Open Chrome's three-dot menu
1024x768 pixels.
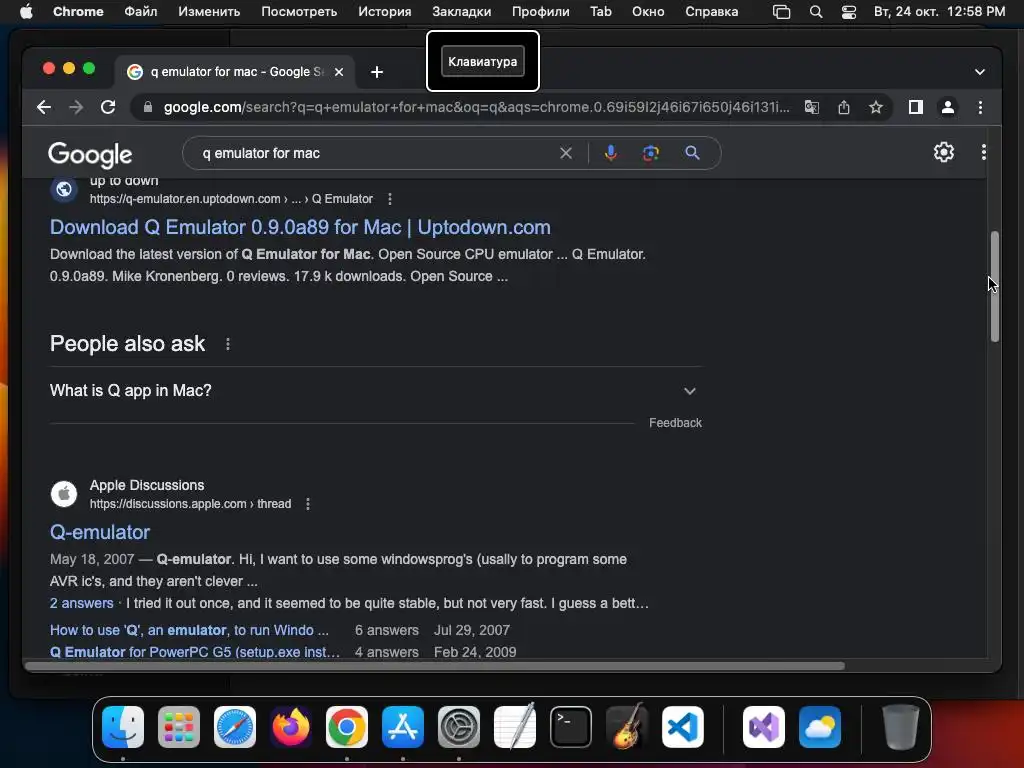pyautogui.click(x=980, y=107)
